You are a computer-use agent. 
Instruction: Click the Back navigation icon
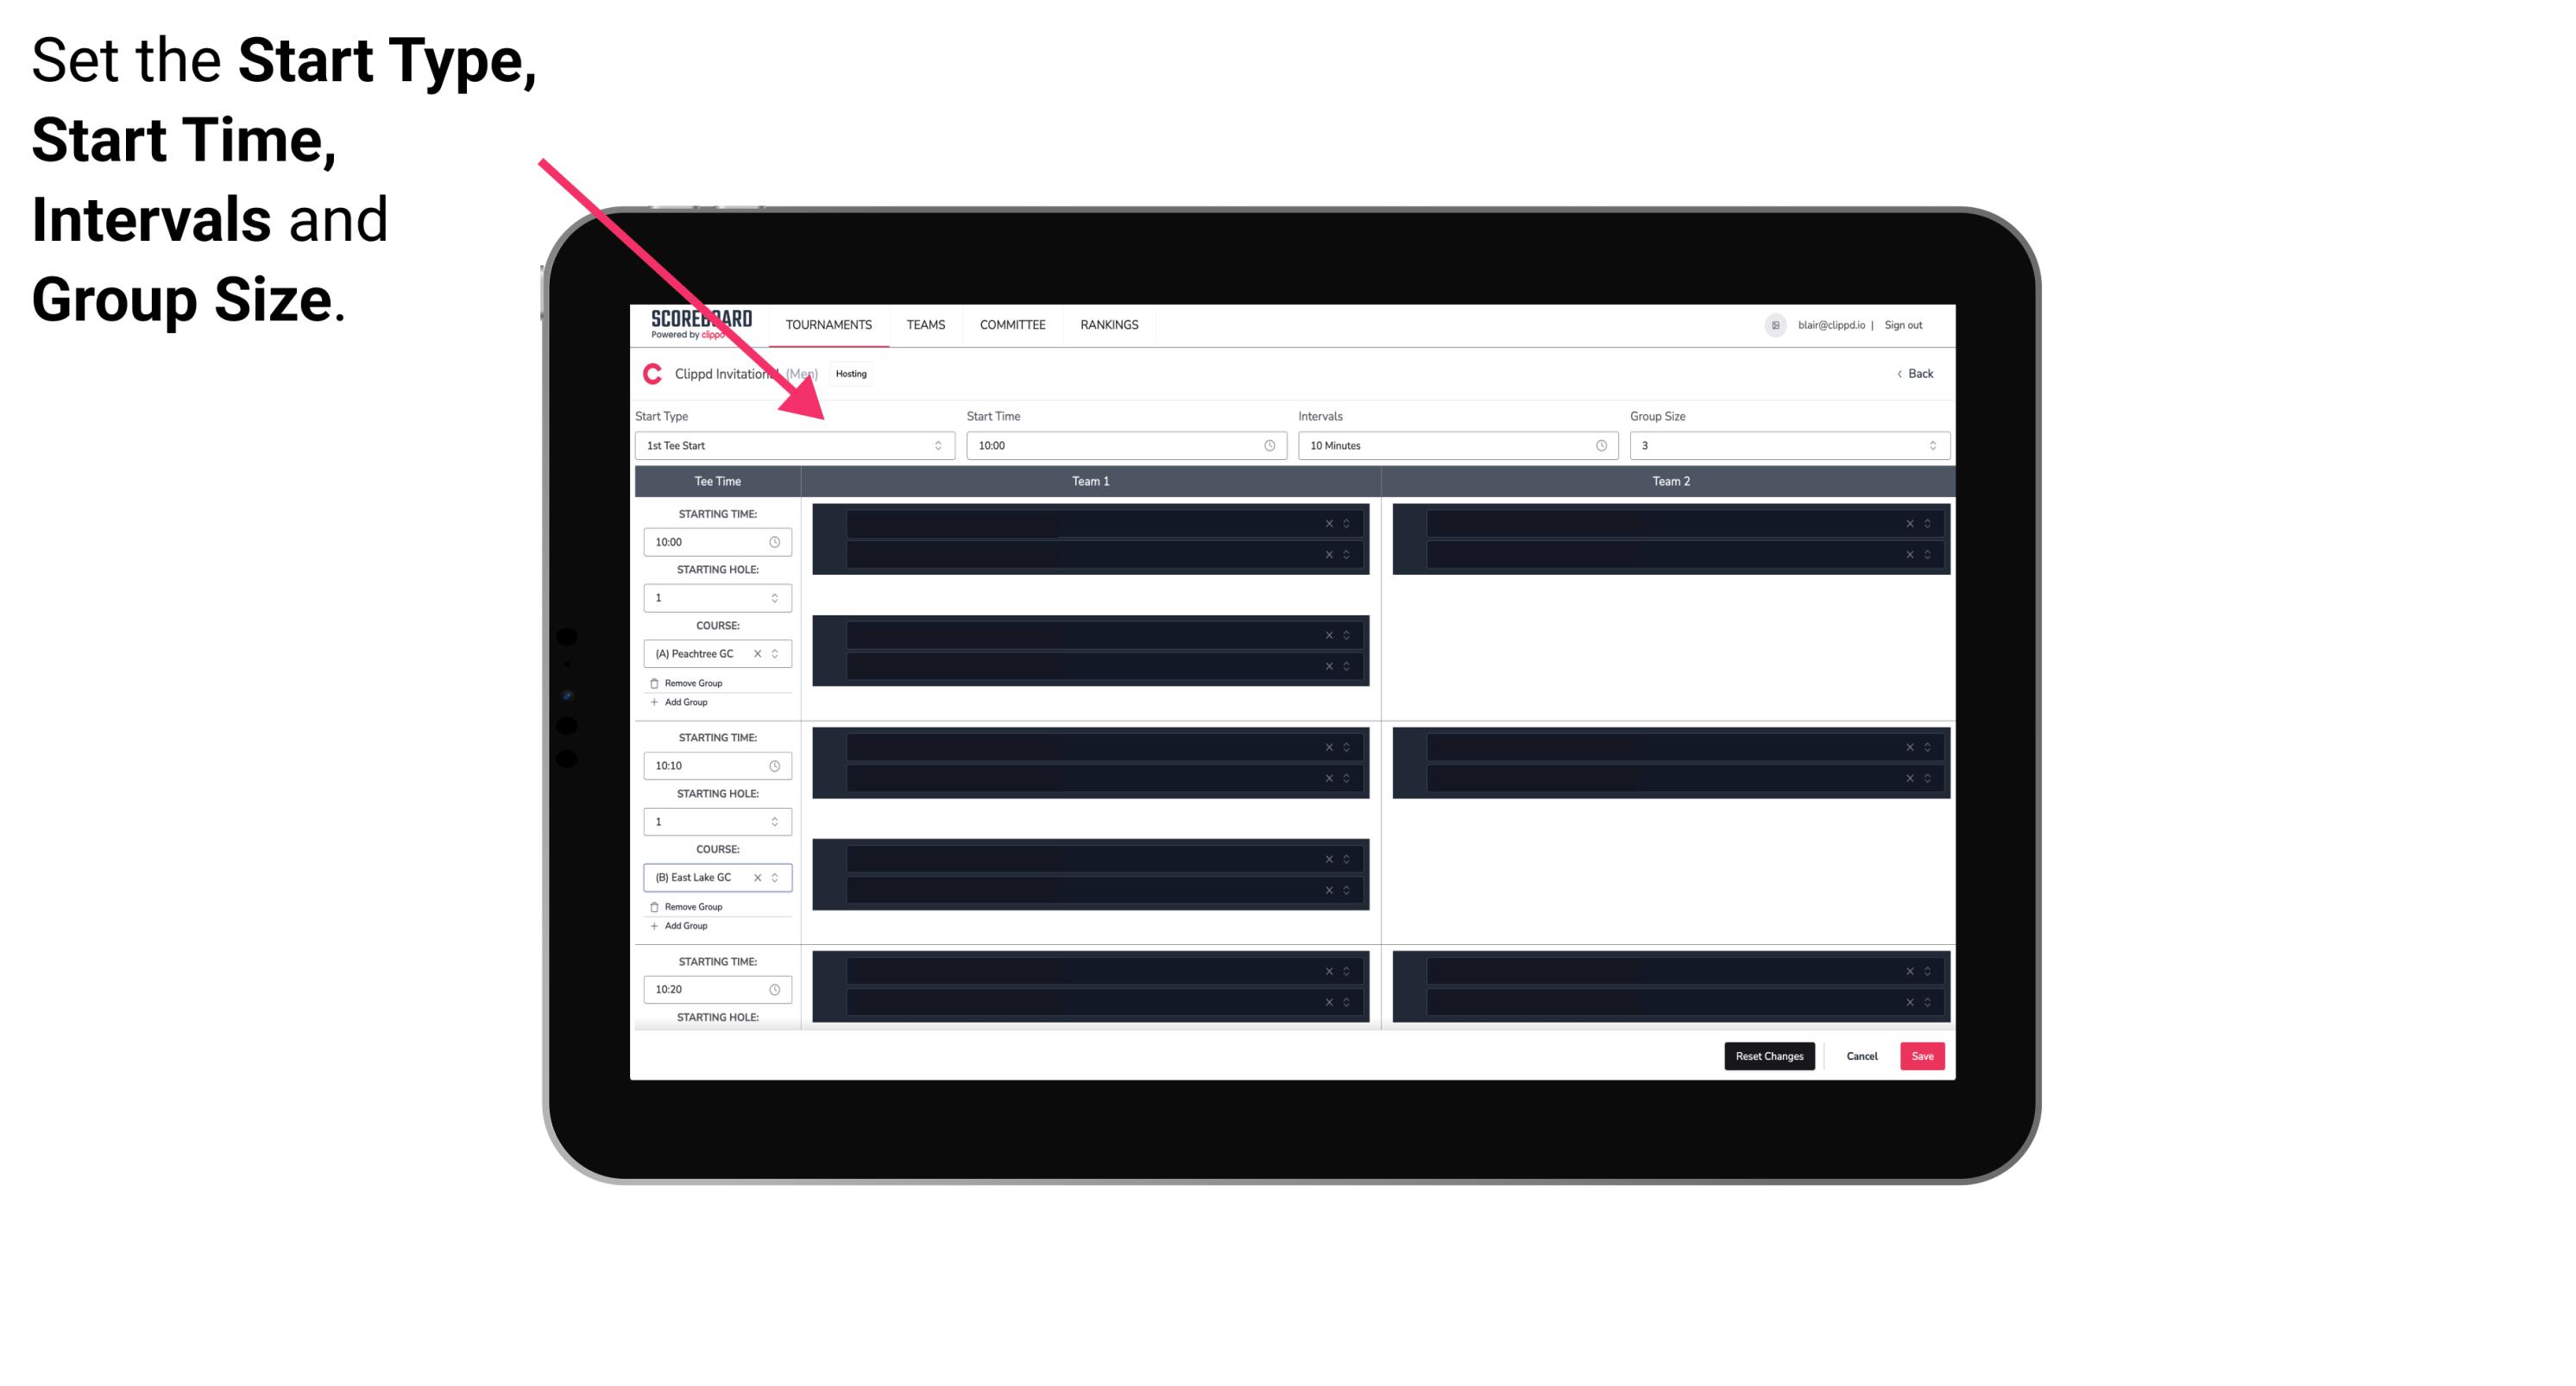pyautogui.click(x=1899, y=372)
